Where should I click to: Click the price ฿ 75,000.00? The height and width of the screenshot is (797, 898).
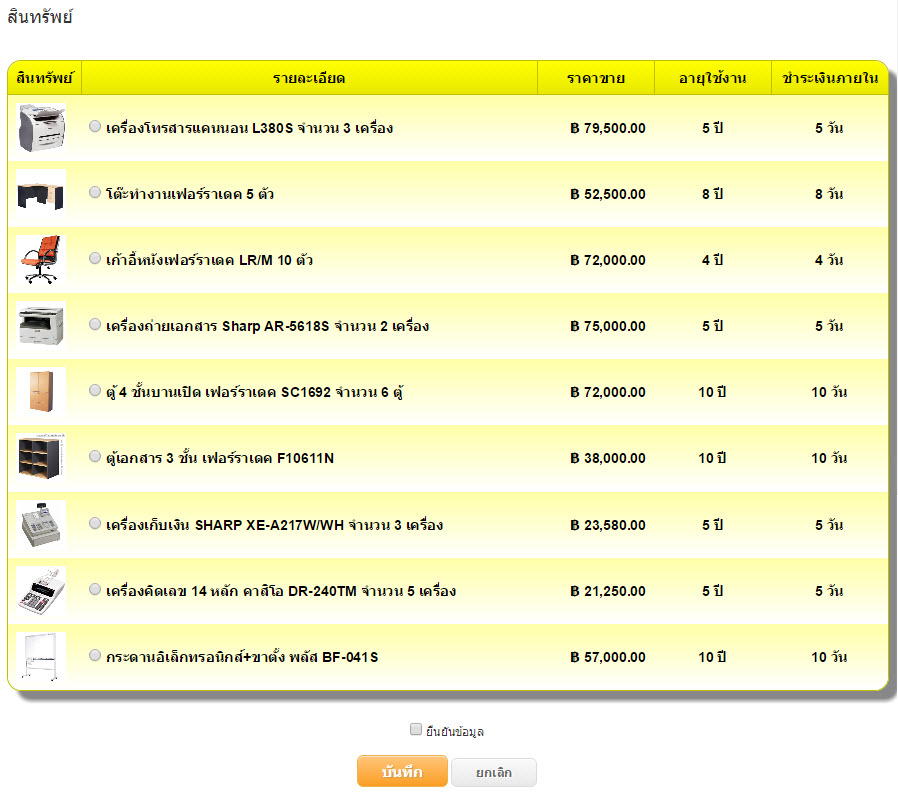pos(608,326)
